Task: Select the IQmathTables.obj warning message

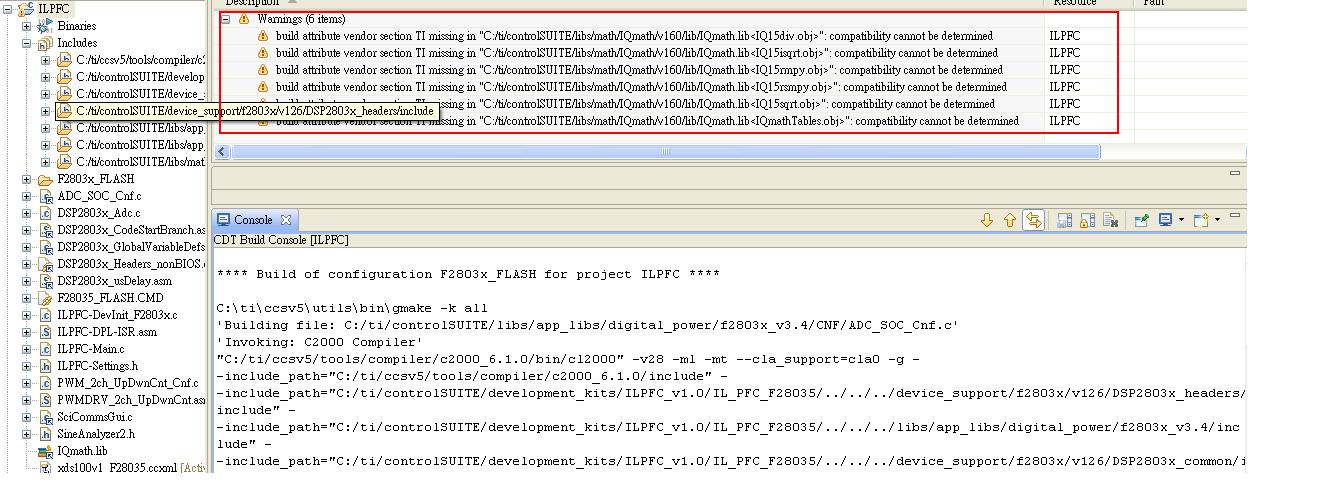Action: [x=647, y=121]
